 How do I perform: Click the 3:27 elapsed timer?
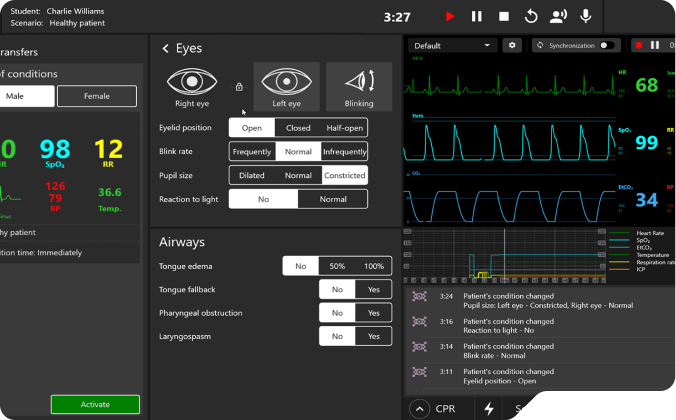(397, 17)
